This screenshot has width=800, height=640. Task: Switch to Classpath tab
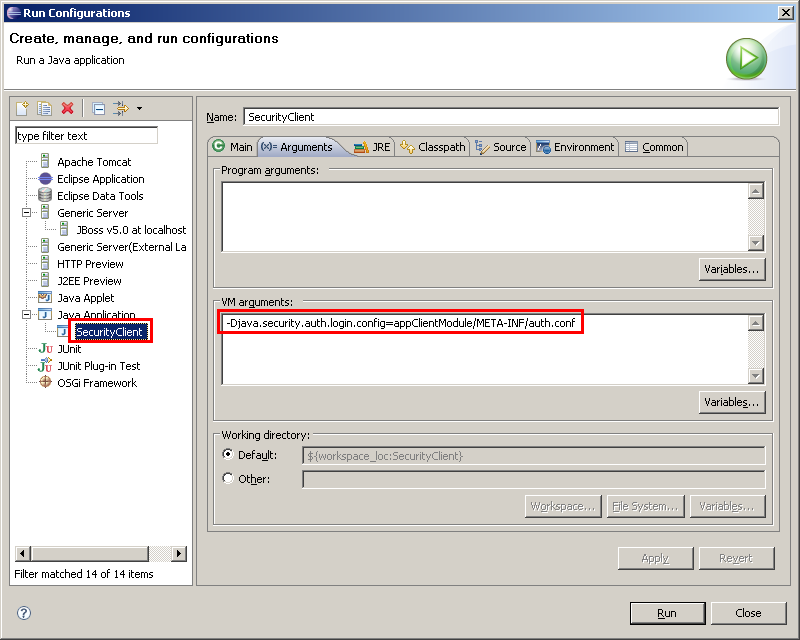pyautogui.click(x=433, y=146)
